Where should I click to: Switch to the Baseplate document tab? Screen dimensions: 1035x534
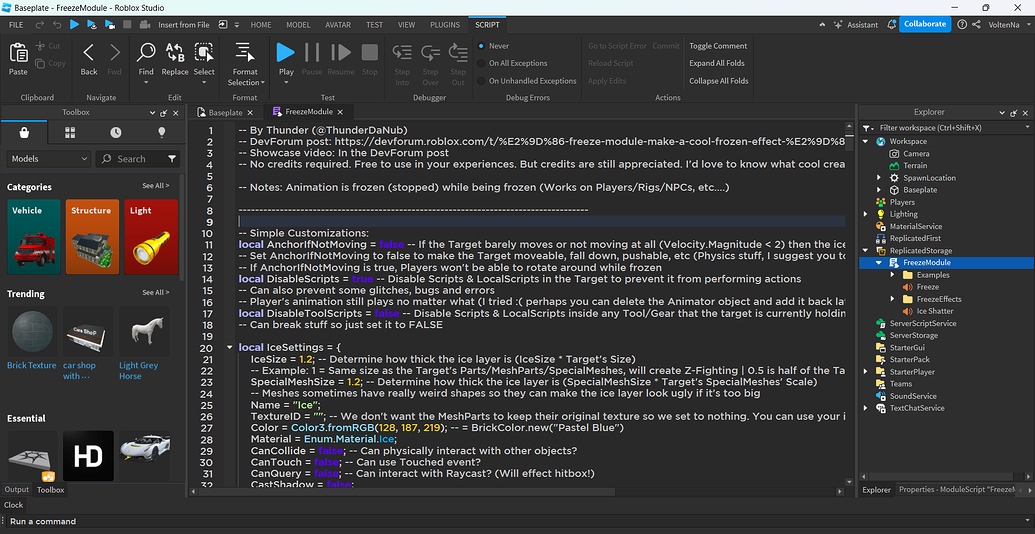[225, 112]
